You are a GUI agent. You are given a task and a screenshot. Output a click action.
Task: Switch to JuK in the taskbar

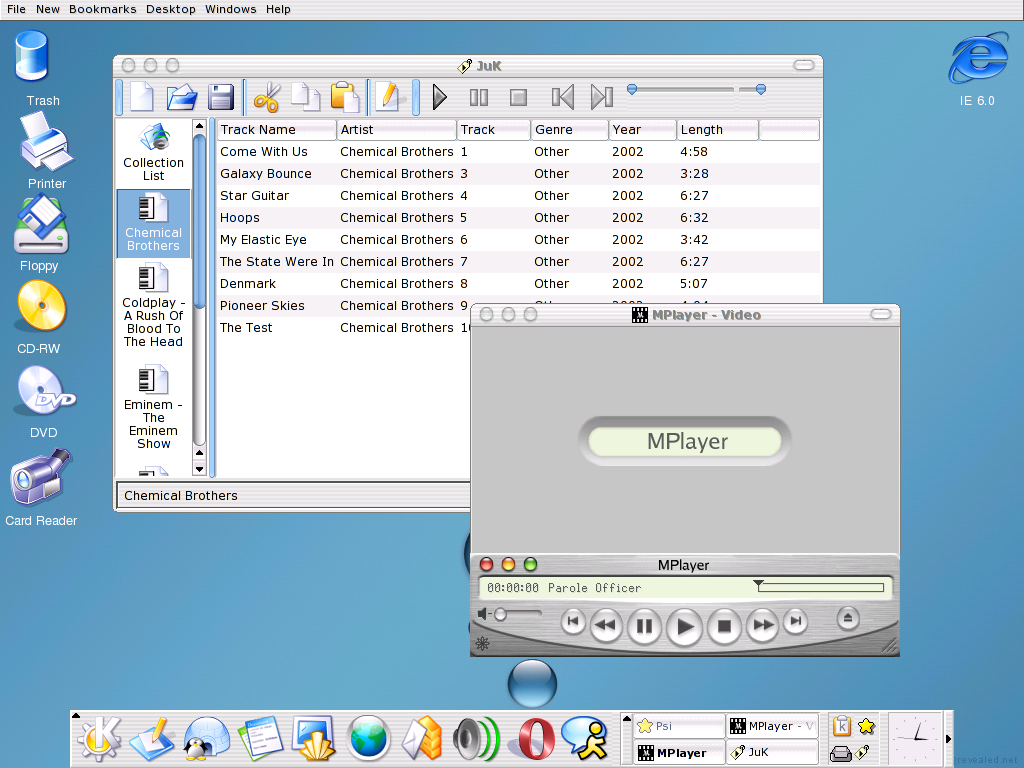(773, 752)
